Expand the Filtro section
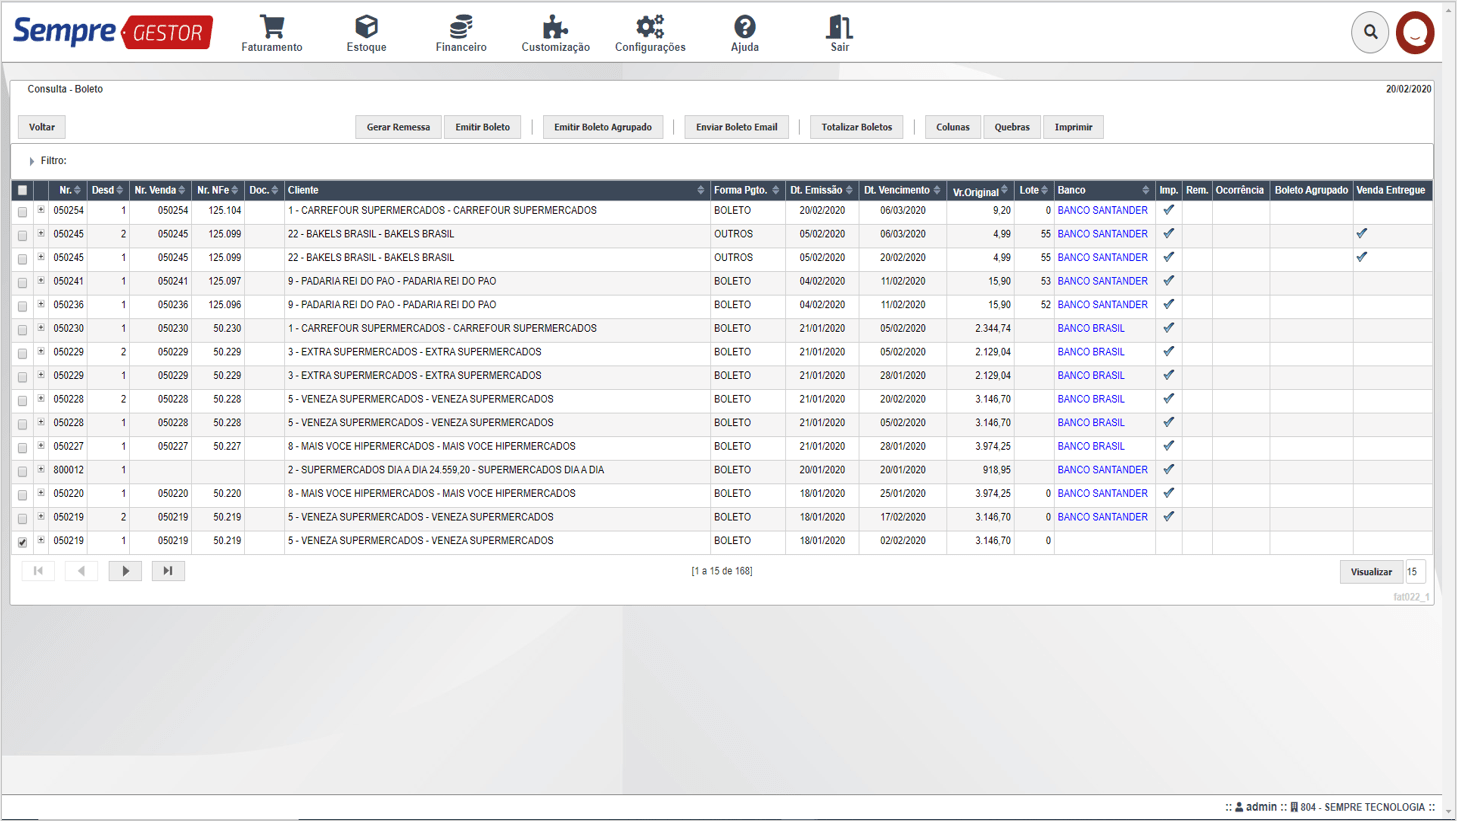The width and height of the screenshot is (1457, 821). [x=32, y=161]
